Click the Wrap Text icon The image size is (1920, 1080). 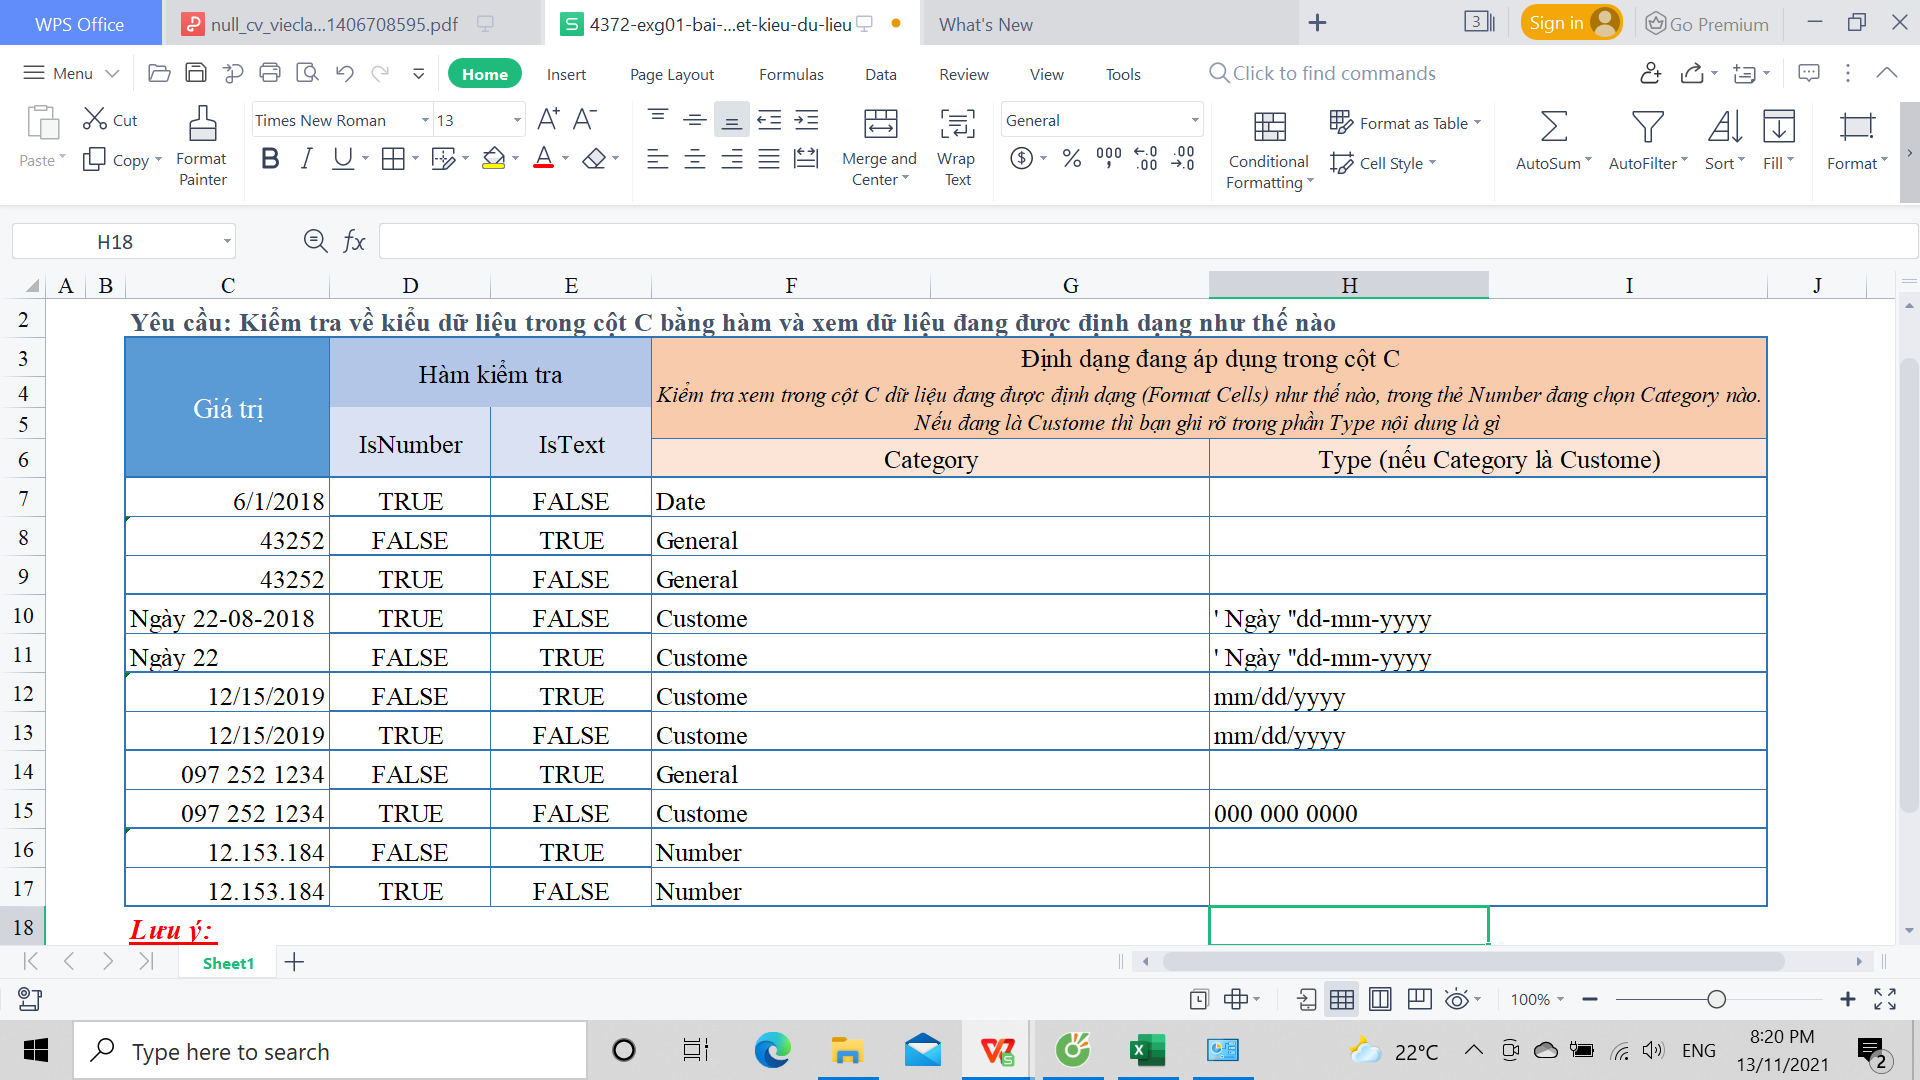pyautogui.click(x=957, y=125)
